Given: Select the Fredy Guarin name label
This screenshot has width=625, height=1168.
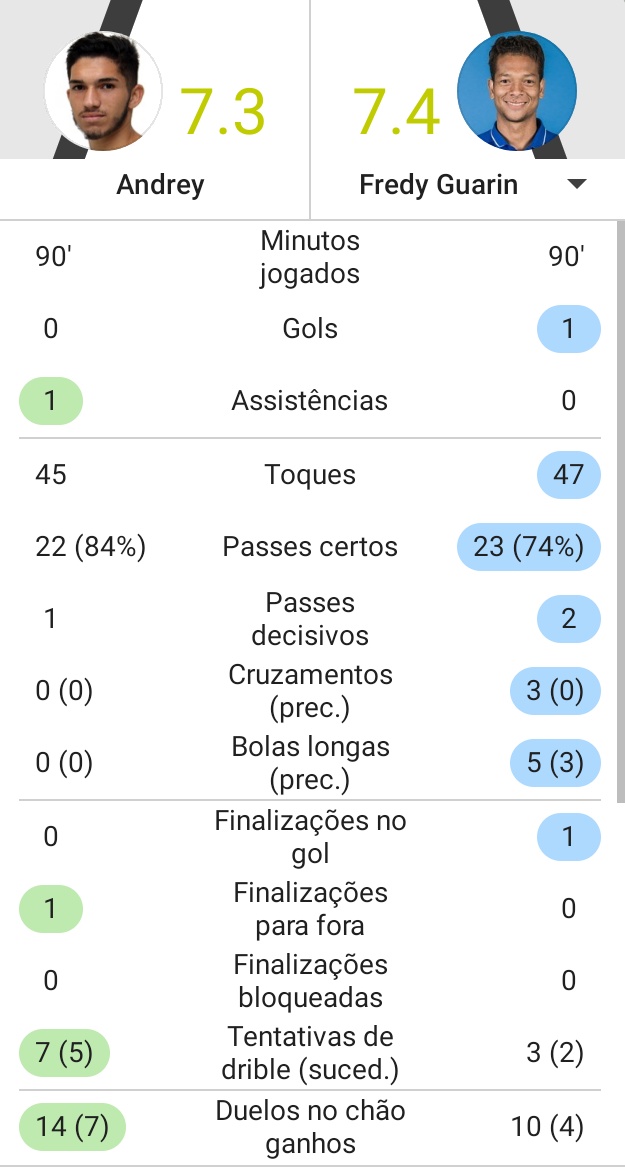Looking at the screenshot, I should pyautogui.click(x=438, y=185).
